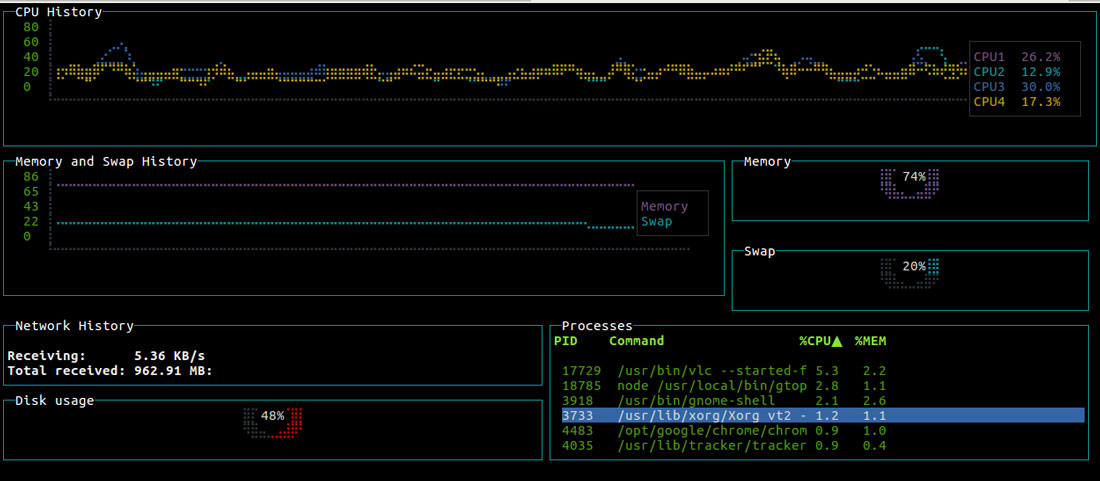Click the Swap label in the history legend
The height and width of the screenshot is (481, 1100).
656,222
